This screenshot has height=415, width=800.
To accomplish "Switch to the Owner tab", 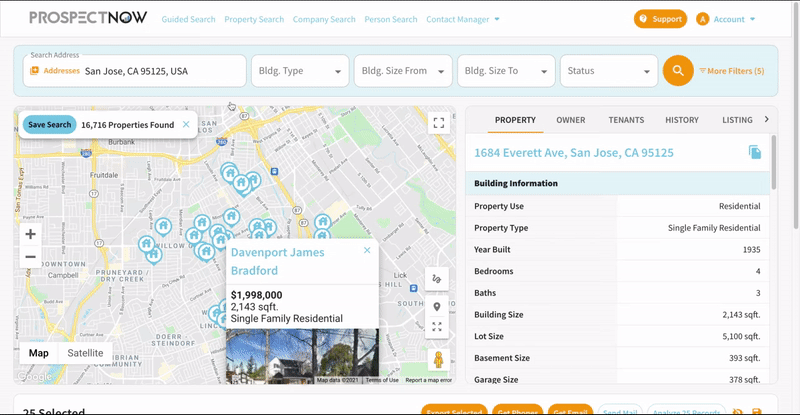I will coord(571,120).
